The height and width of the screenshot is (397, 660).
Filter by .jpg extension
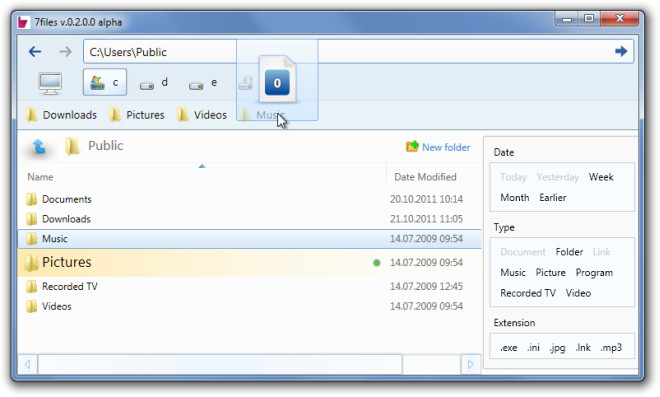pos(557,348)
